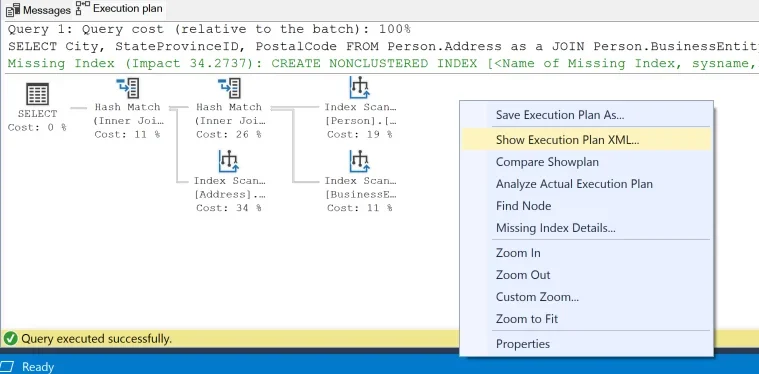Click the '[BusinessE...' label text

pyautogui.click(x=361, y=194)
